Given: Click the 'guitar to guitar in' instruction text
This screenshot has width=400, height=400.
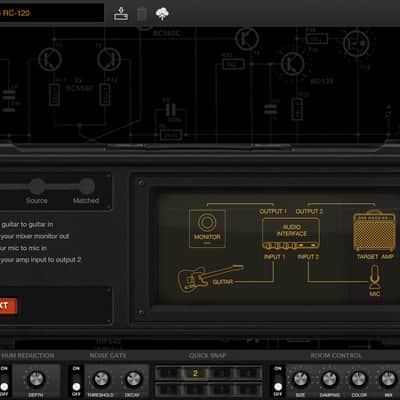Looking at the screenshot, I should click(x=27, y=224).
